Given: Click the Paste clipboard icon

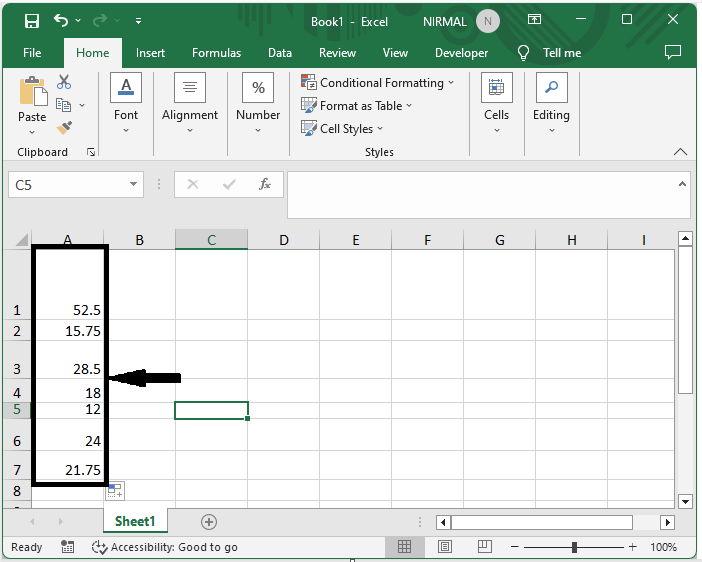Looking at the screenshot, I should pyautogui.click(x=33, y=90).
